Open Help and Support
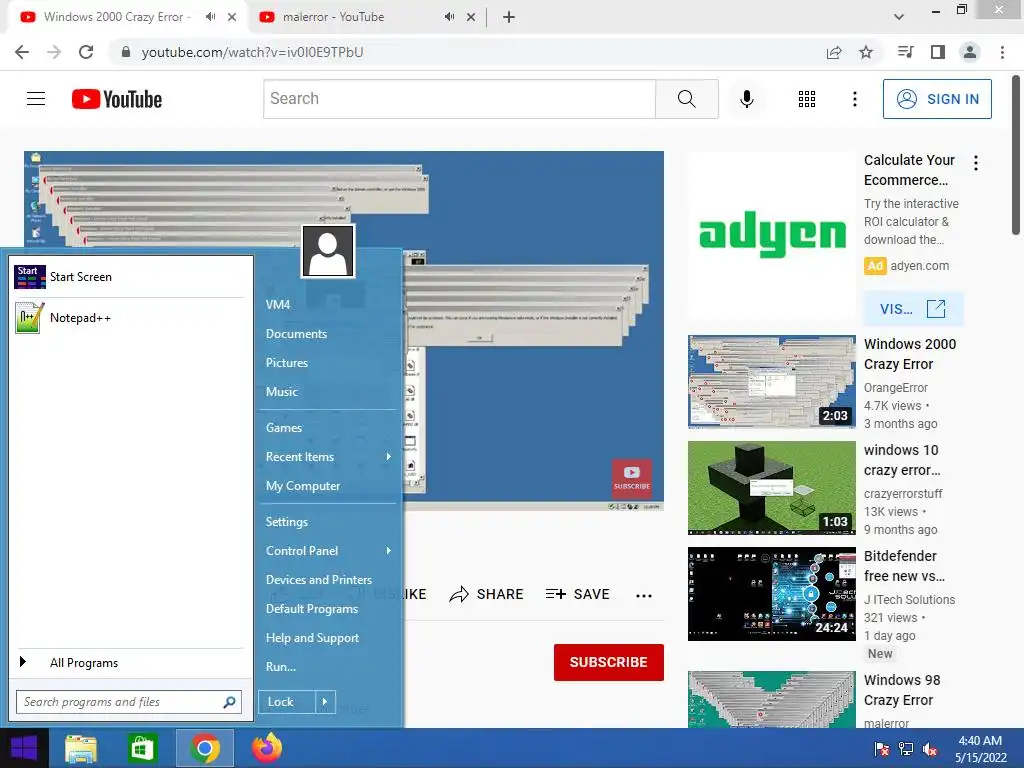 [312, 638]
